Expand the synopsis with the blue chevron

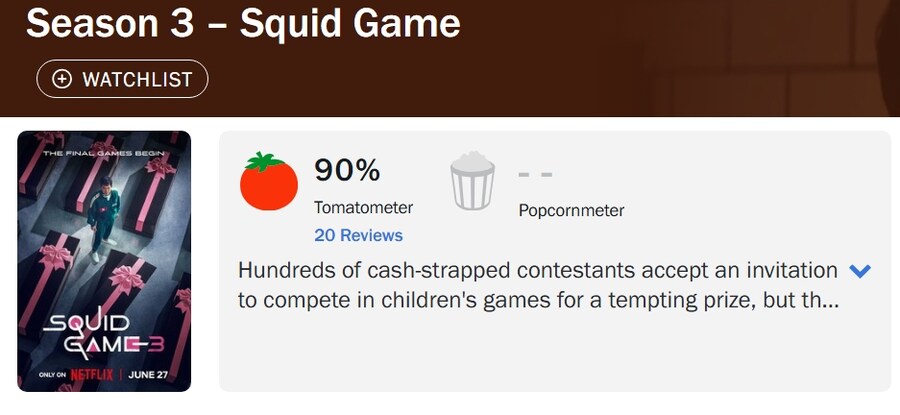tap(859, 271)
